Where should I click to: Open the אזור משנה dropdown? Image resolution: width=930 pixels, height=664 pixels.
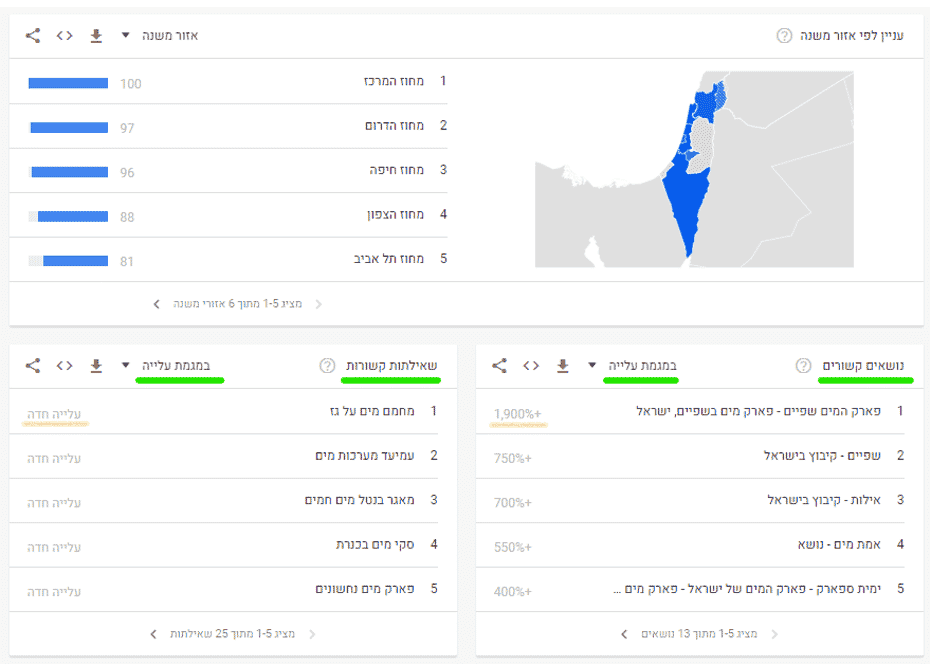(160, 36)
